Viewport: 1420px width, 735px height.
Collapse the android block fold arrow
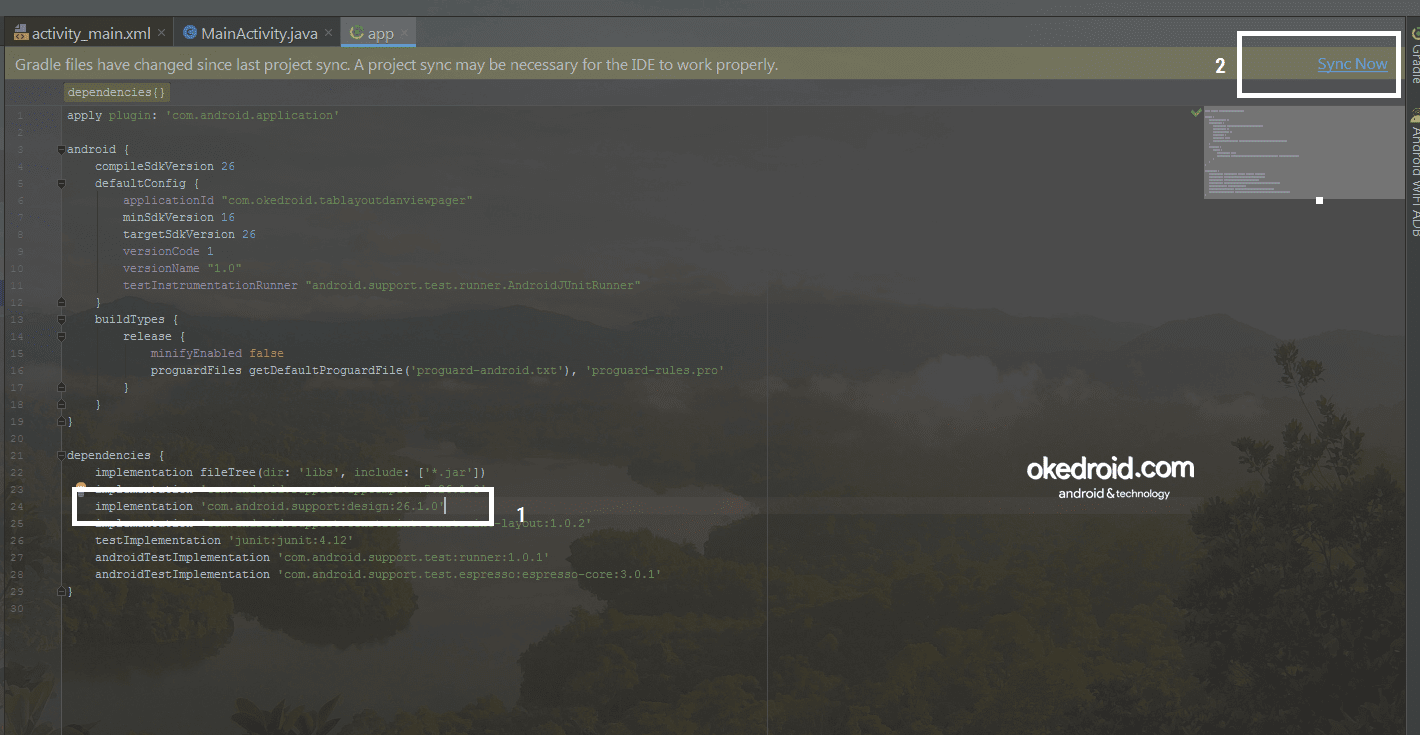(60, 148)
